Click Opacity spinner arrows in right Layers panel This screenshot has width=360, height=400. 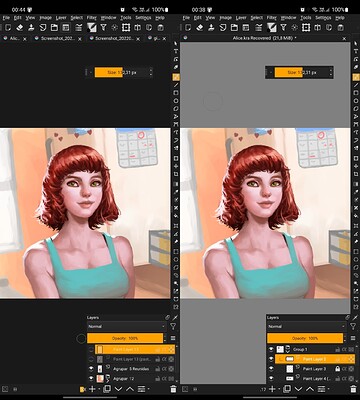[345, 338]
